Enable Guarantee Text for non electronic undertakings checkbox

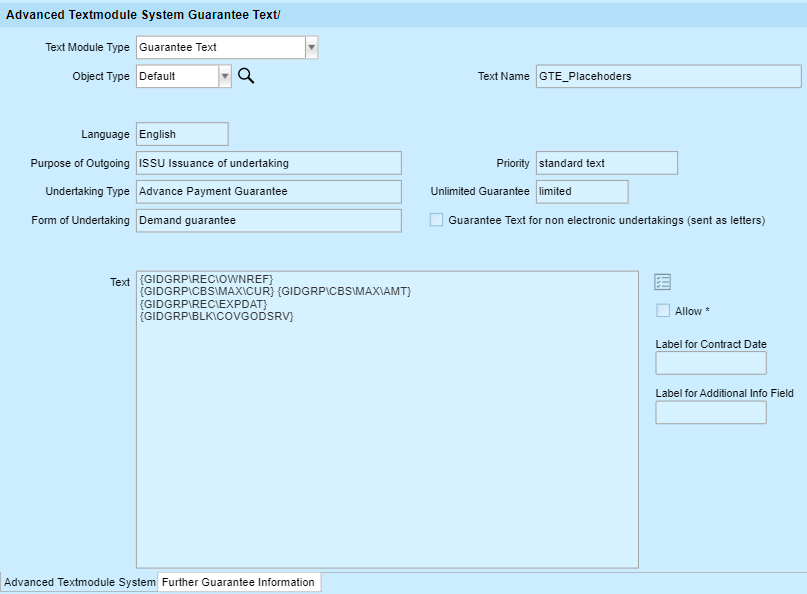[x=436, y=220]
